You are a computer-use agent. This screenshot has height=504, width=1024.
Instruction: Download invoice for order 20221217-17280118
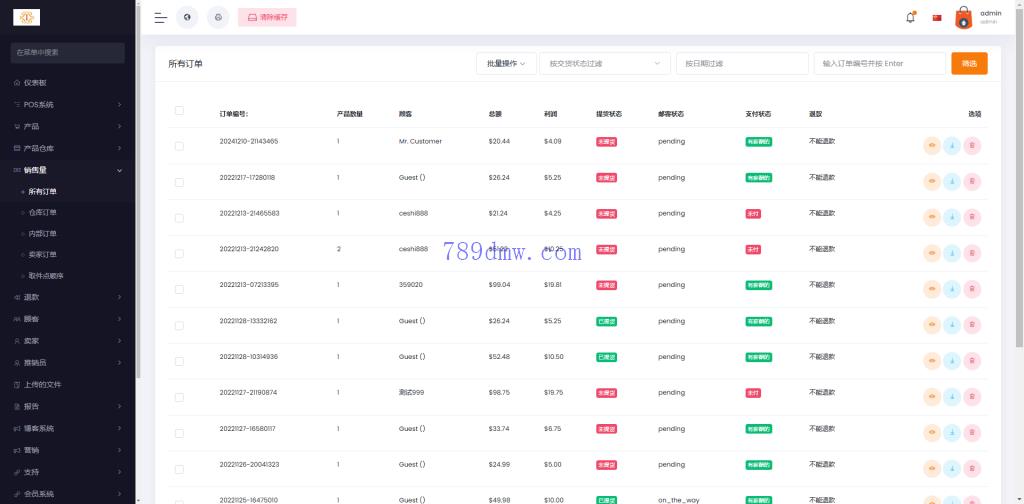(x=952, y=182)
